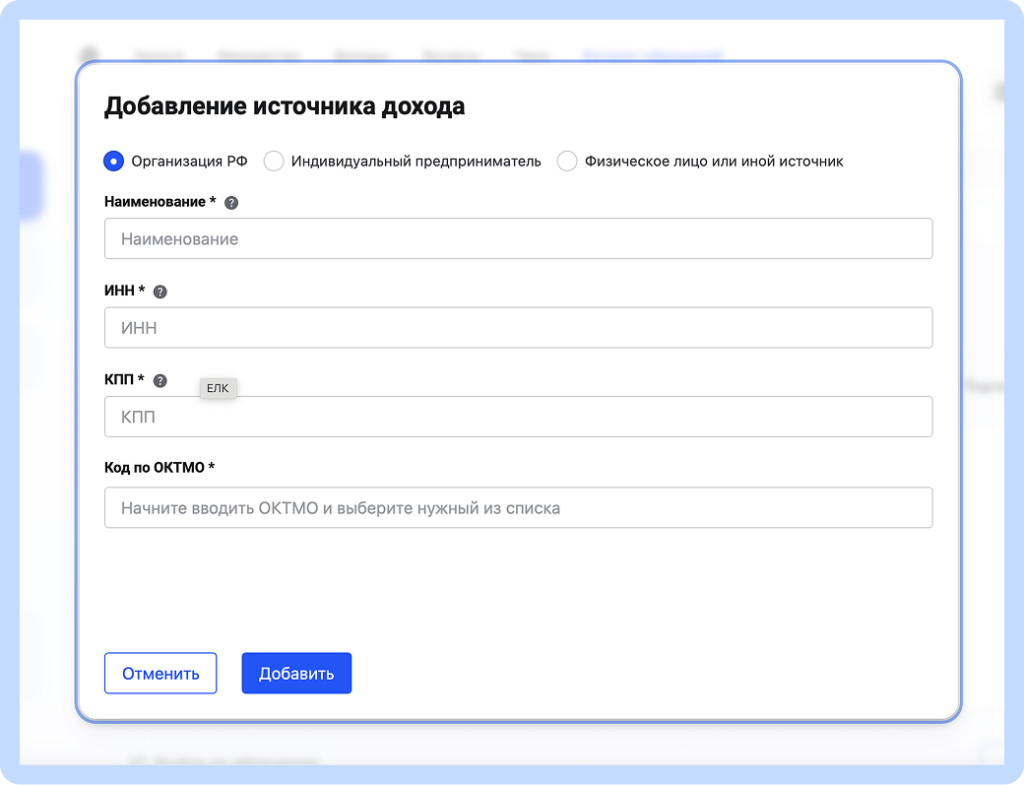Click the ИНН * label text
The image size is (1024, 785).
coord(124,291)
